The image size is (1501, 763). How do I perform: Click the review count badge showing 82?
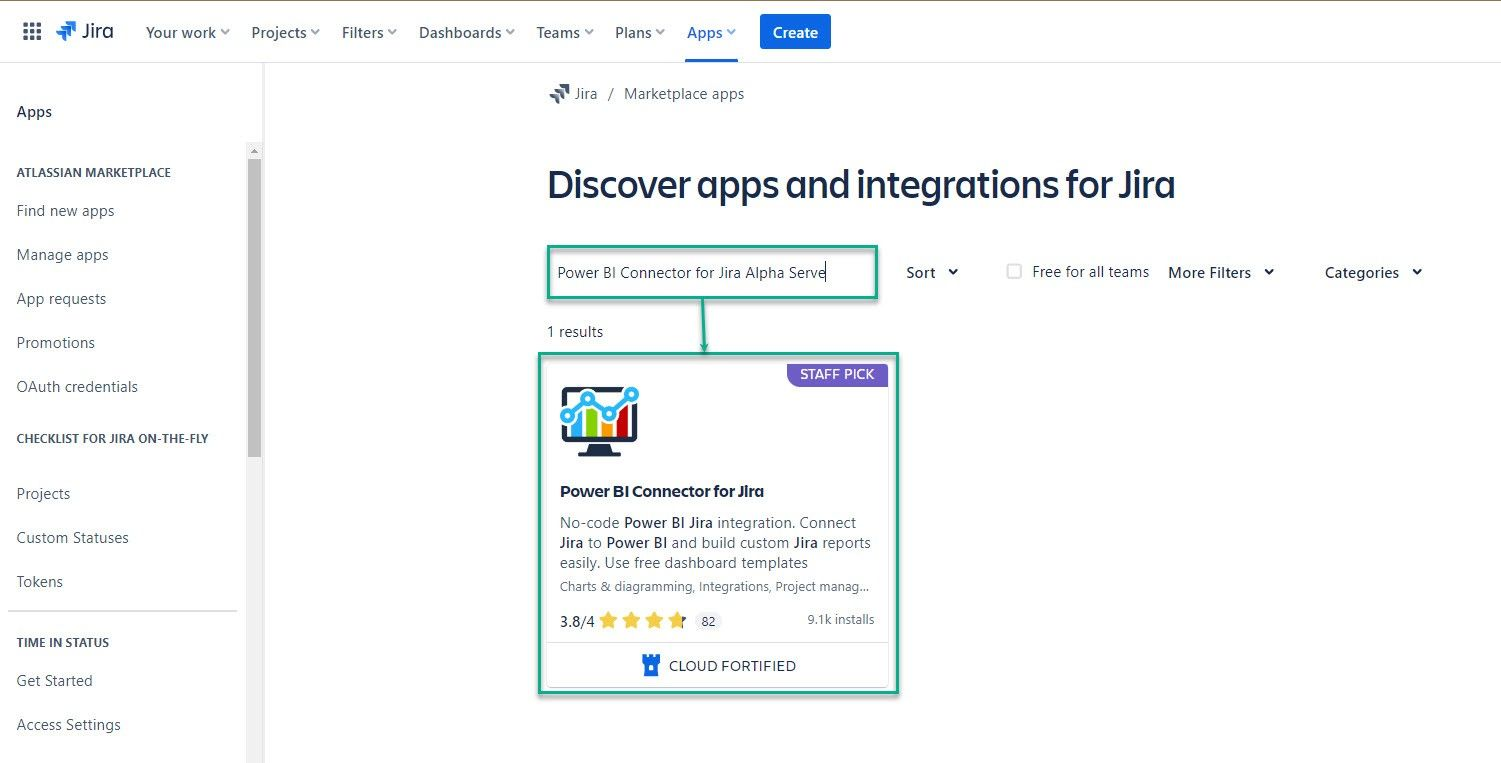point(708,621)
